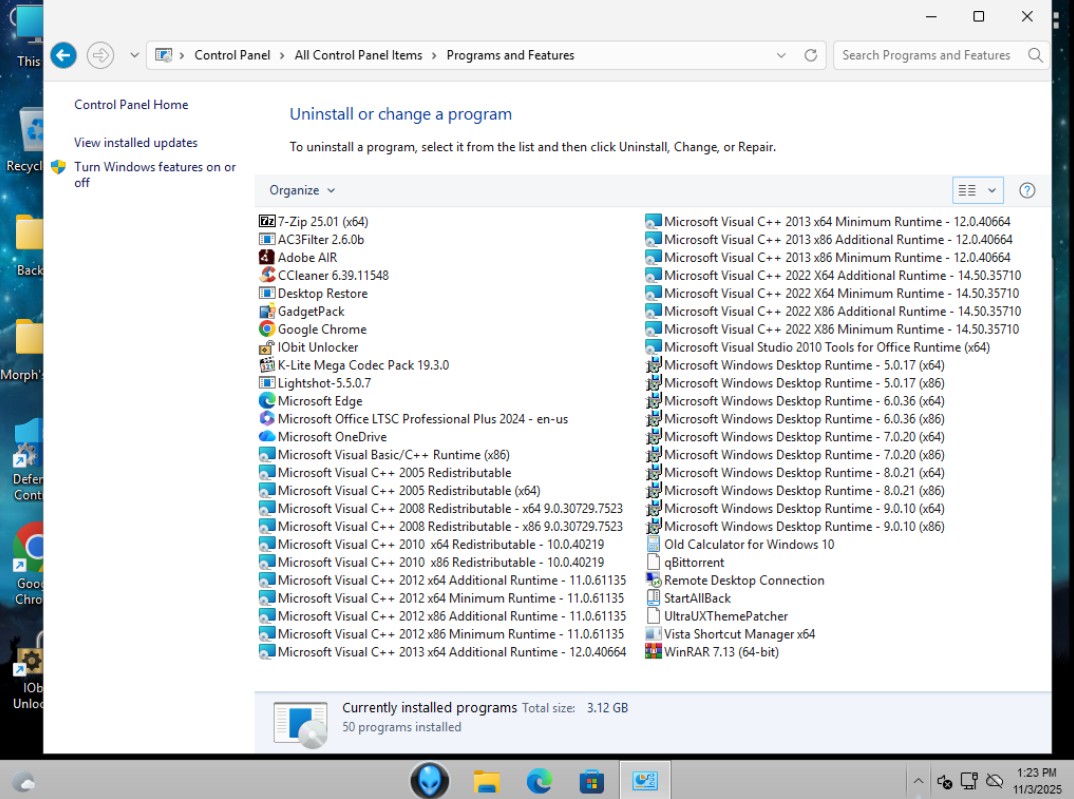Click Programs and Features breadcrumb
The image size is (1074, 799).
tap(510, 55)
